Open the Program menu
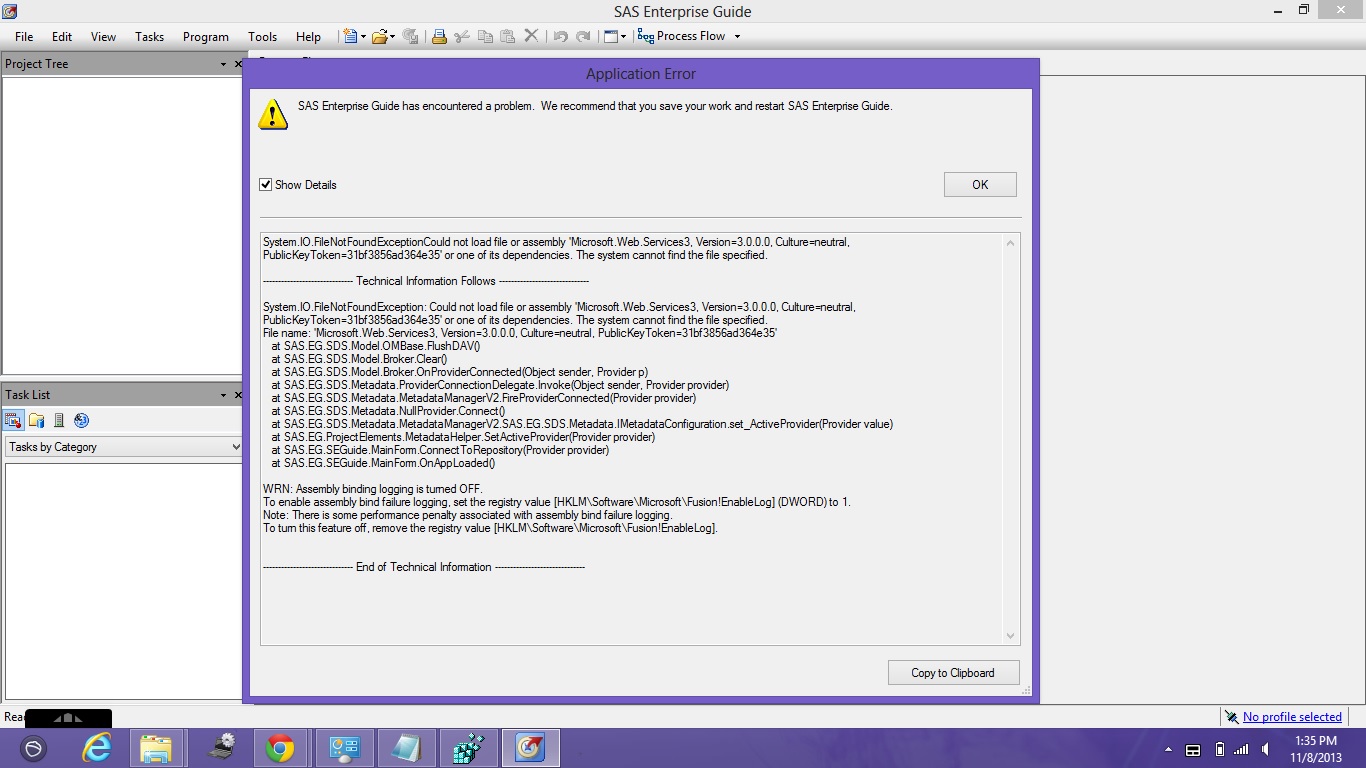This screenshot has width=1366, height=768. click(205, 36)
